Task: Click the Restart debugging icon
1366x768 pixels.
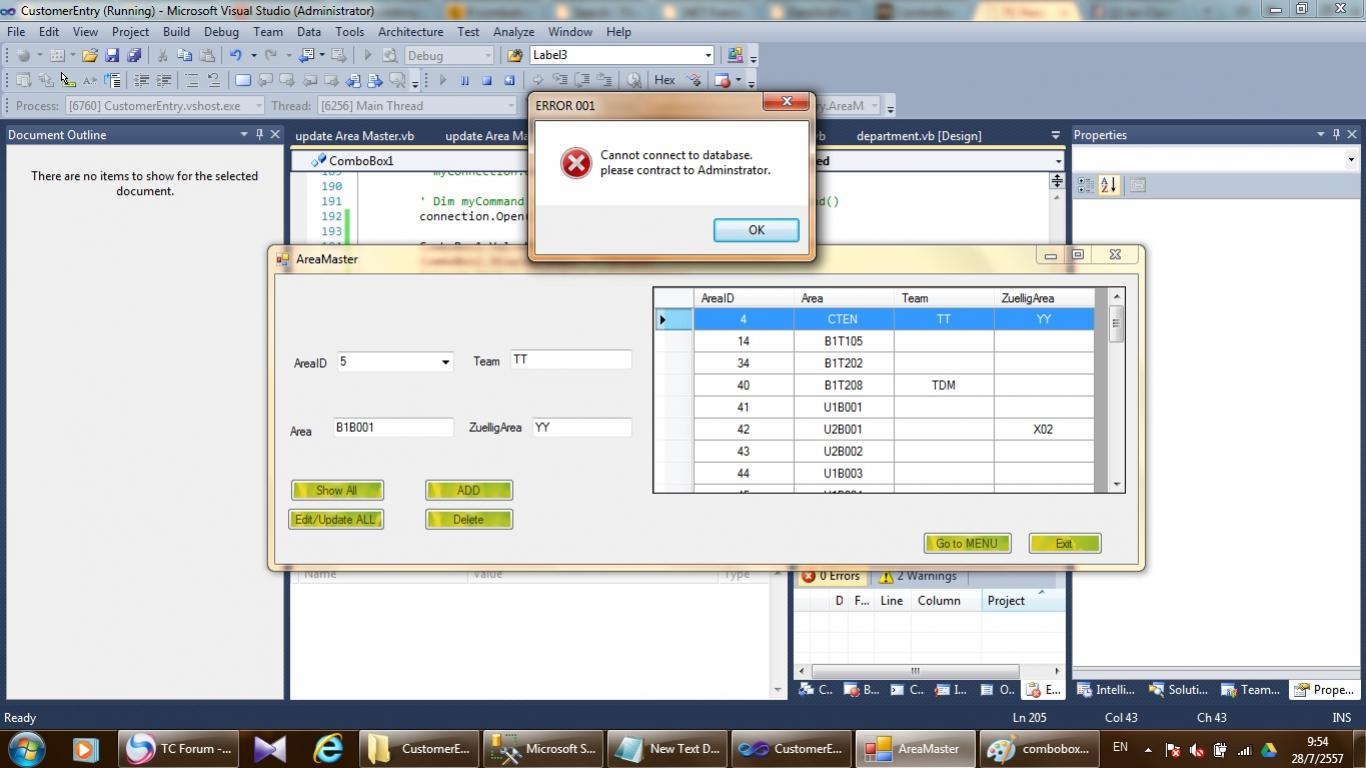Action: point(509,80)
